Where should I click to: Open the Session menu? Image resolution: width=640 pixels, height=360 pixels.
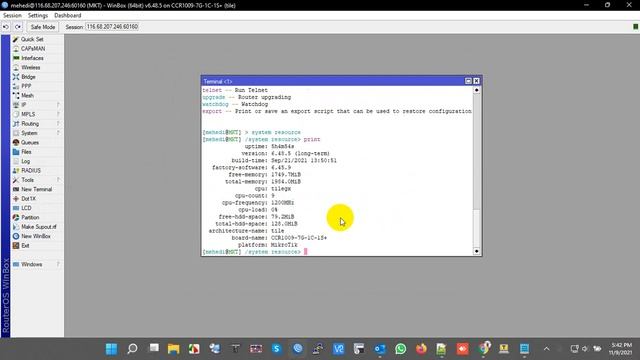12,16
